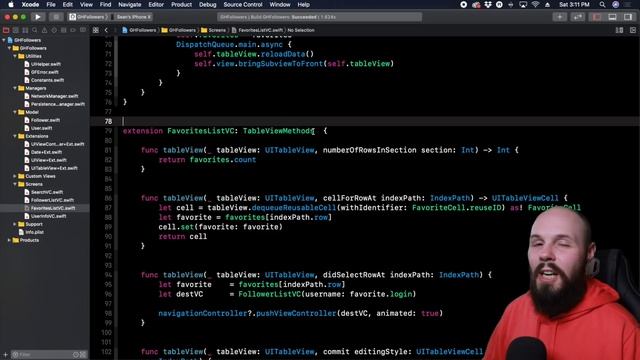640x360 pixels.
Task: Toggle the navigator panel visibility
Action: pyautogui.click(x=597, y=17)
